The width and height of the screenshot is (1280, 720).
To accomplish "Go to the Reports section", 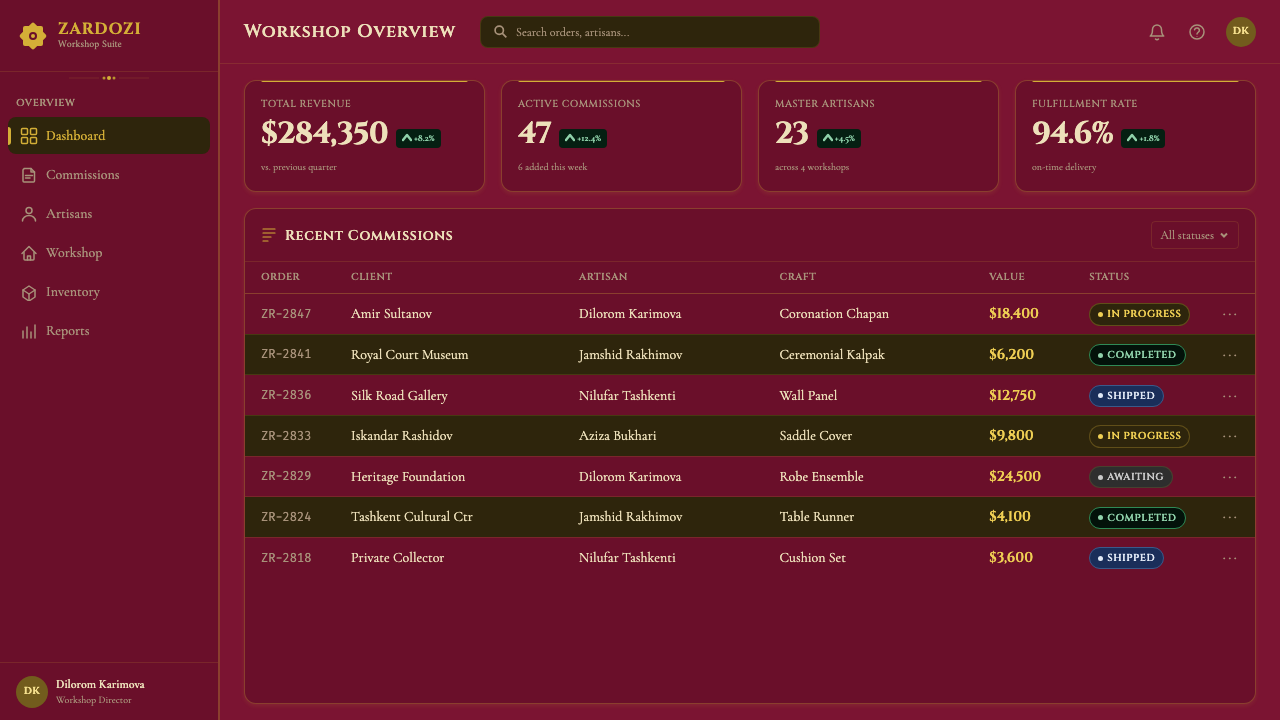I will coord(109,331).
